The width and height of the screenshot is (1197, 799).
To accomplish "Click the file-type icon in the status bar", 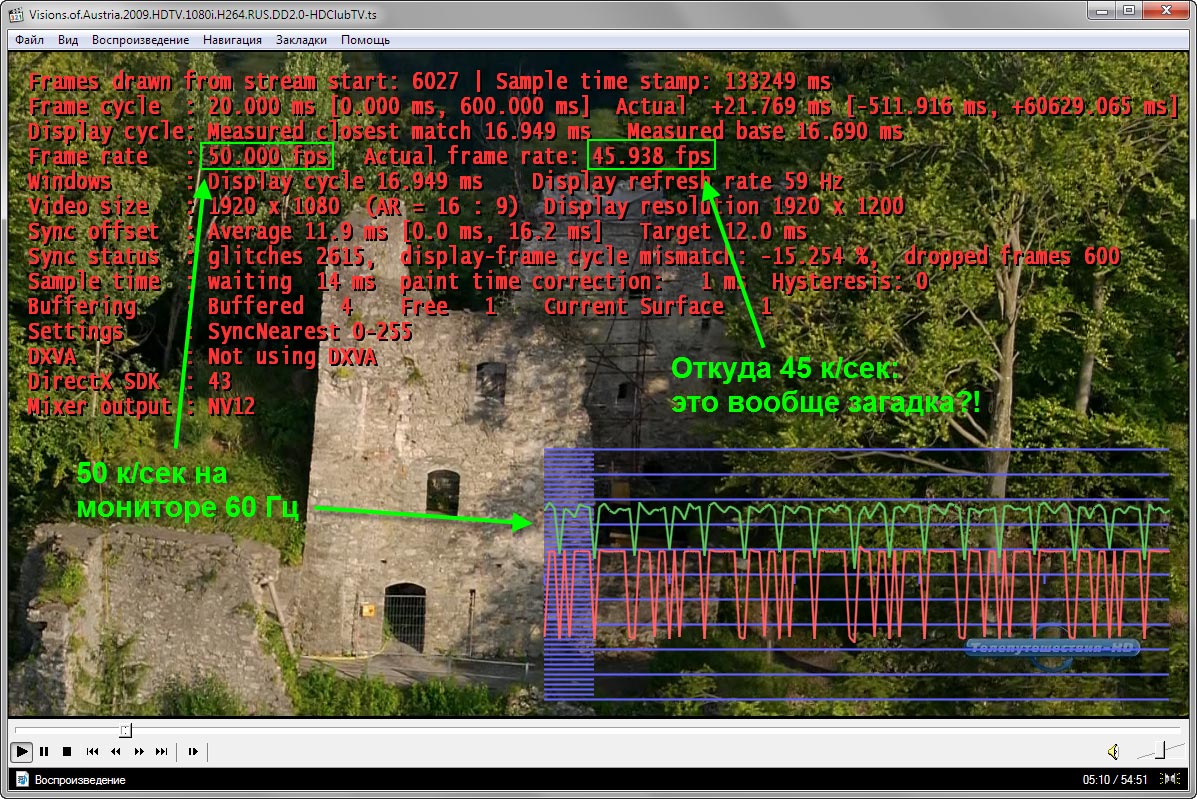I will tap(21, 780).
